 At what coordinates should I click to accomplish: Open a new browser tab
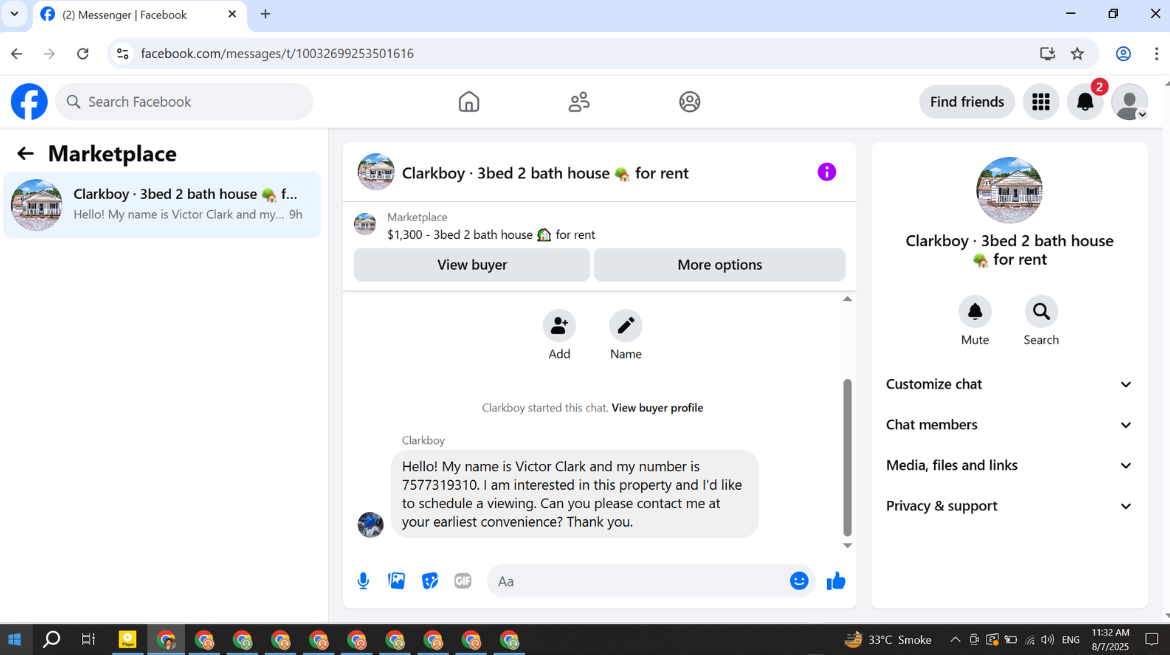tap(265, 14)
